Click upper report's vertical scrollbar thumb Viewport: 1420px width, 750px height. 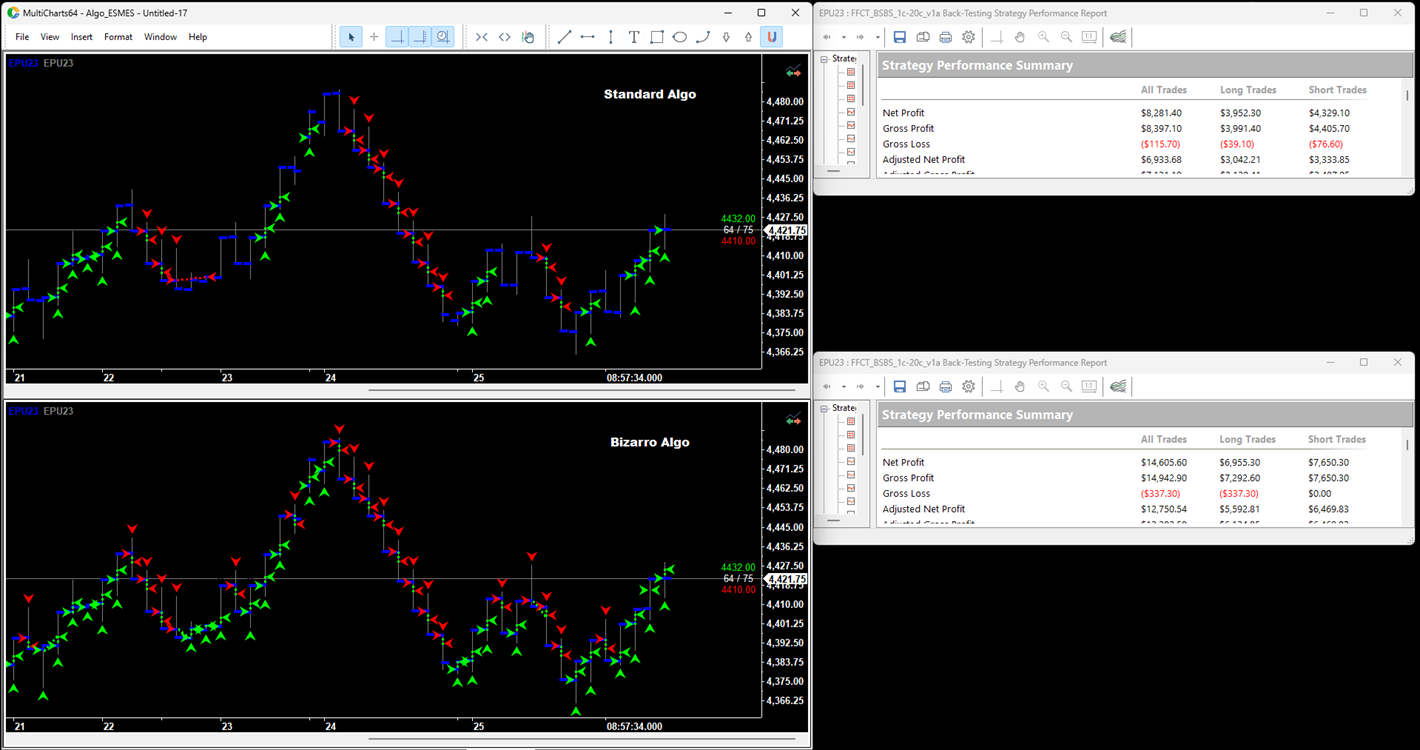(1408, 96)
